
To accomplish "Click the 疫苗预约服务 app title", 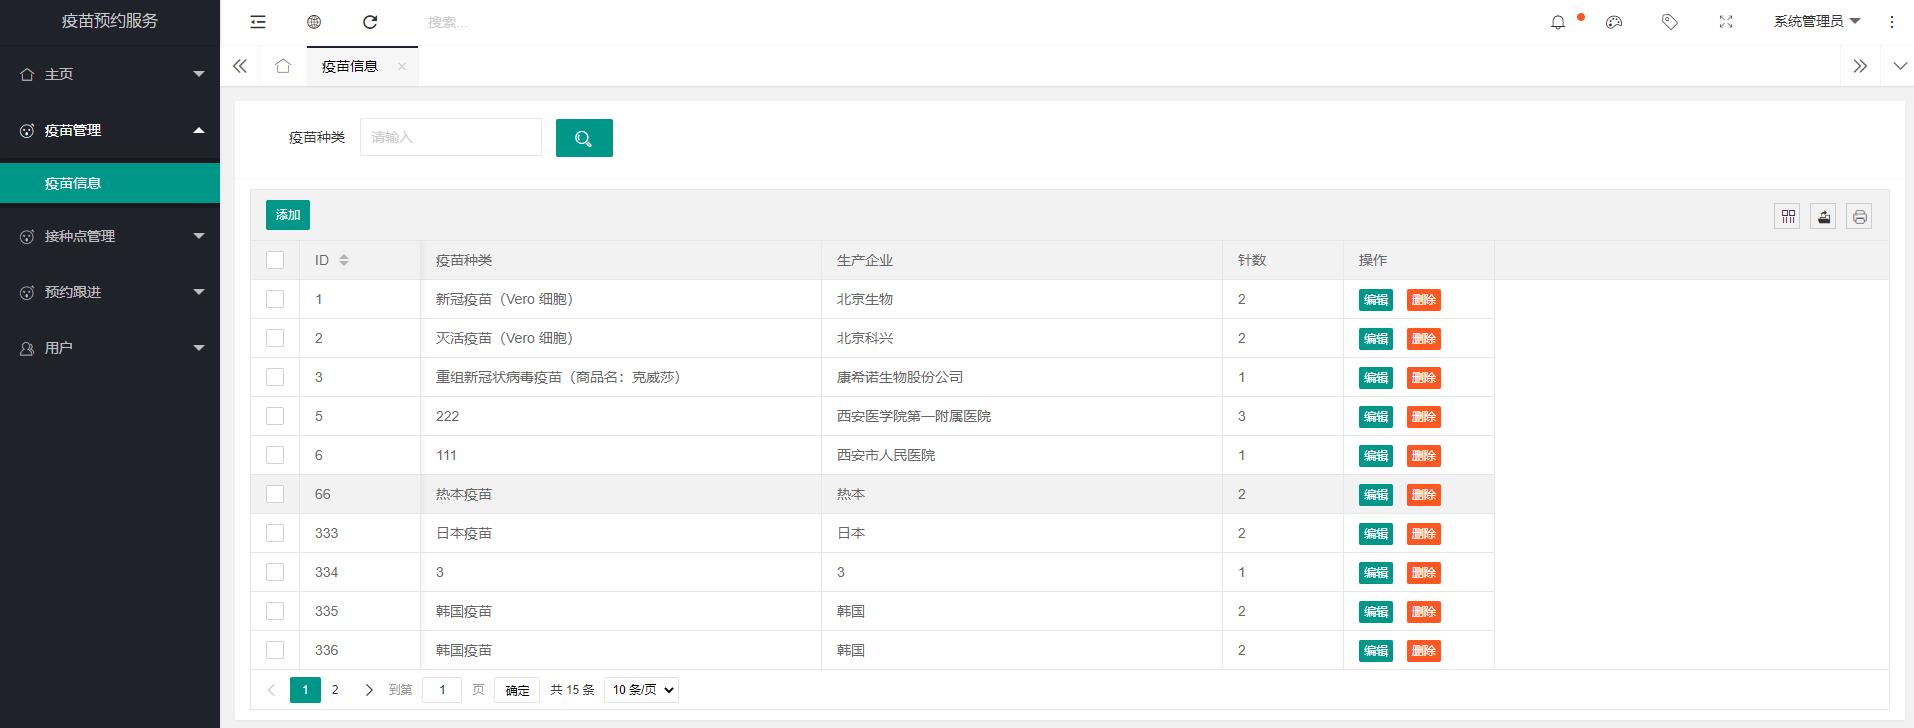I will [x=110, y=21].
